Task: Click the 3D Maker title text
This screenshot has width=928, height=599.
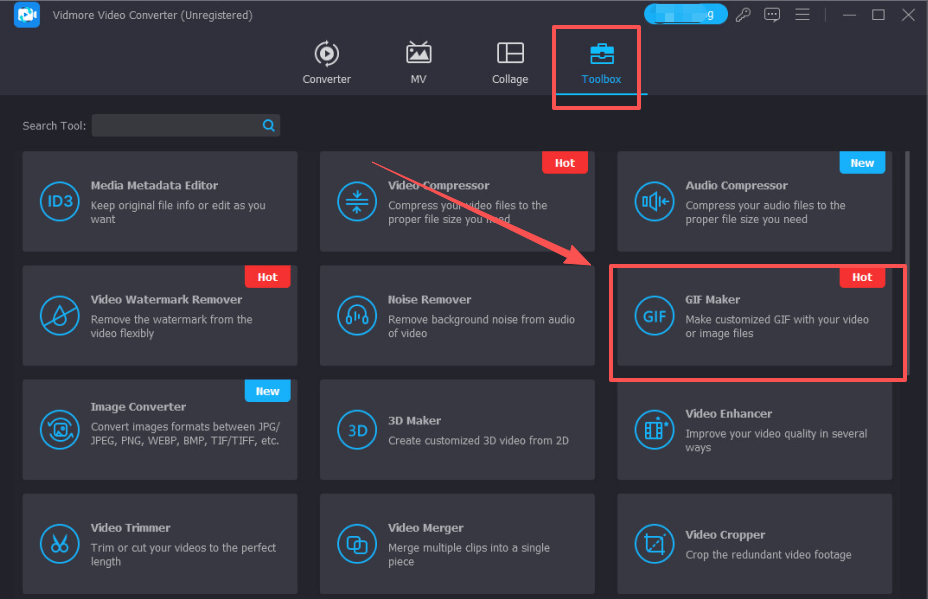Action: click(x=414, y=421)
